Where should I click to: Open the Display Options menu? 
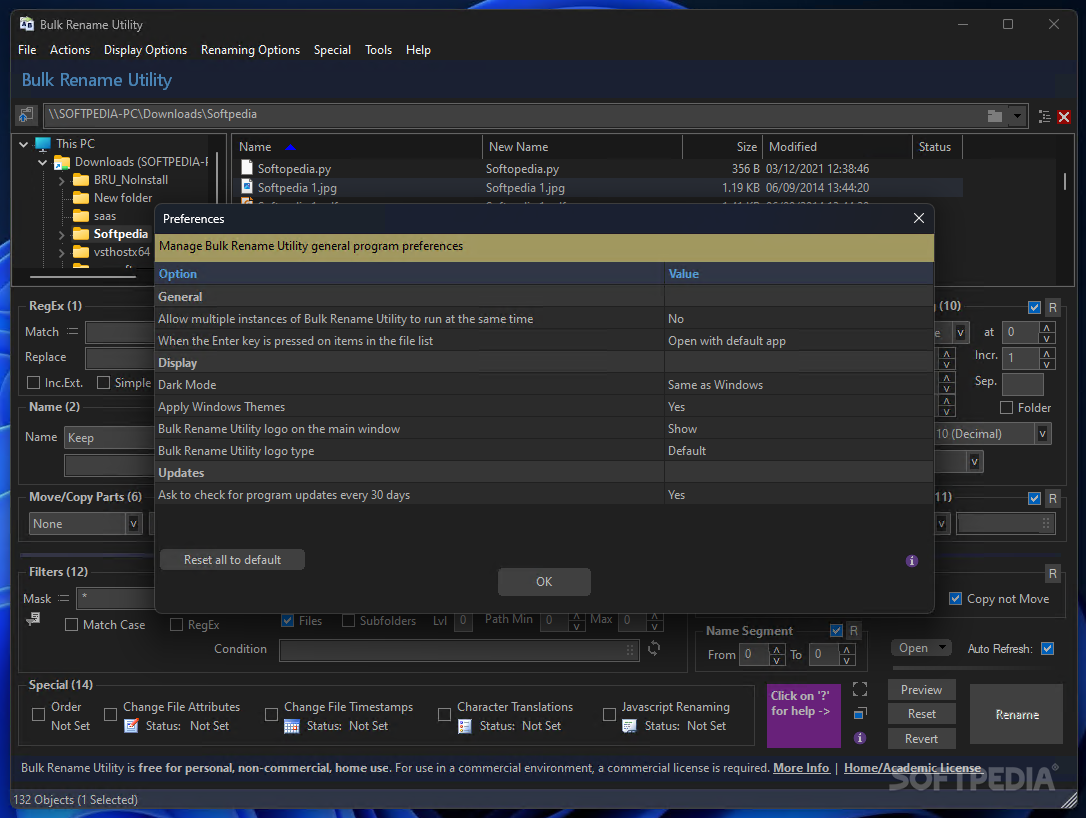tap(145, 50)
